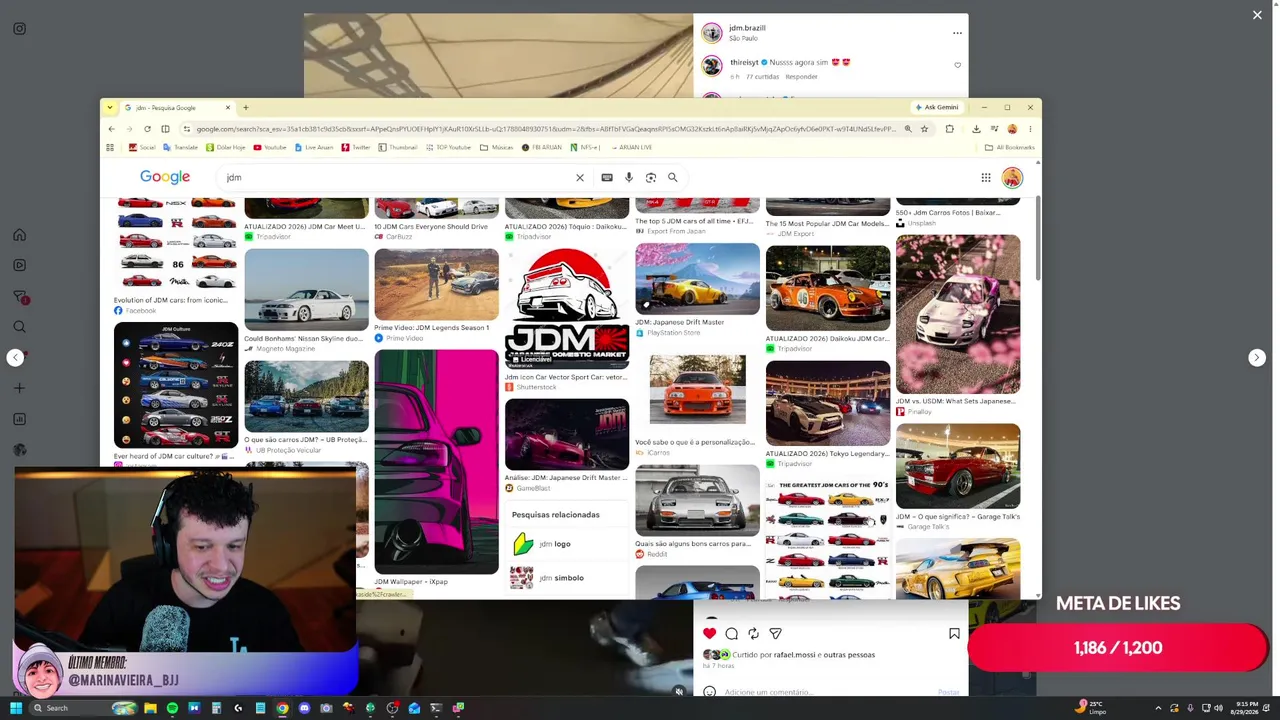
Task: Click the Google logo
Action: pyautogui.click(x=165, y=177)
